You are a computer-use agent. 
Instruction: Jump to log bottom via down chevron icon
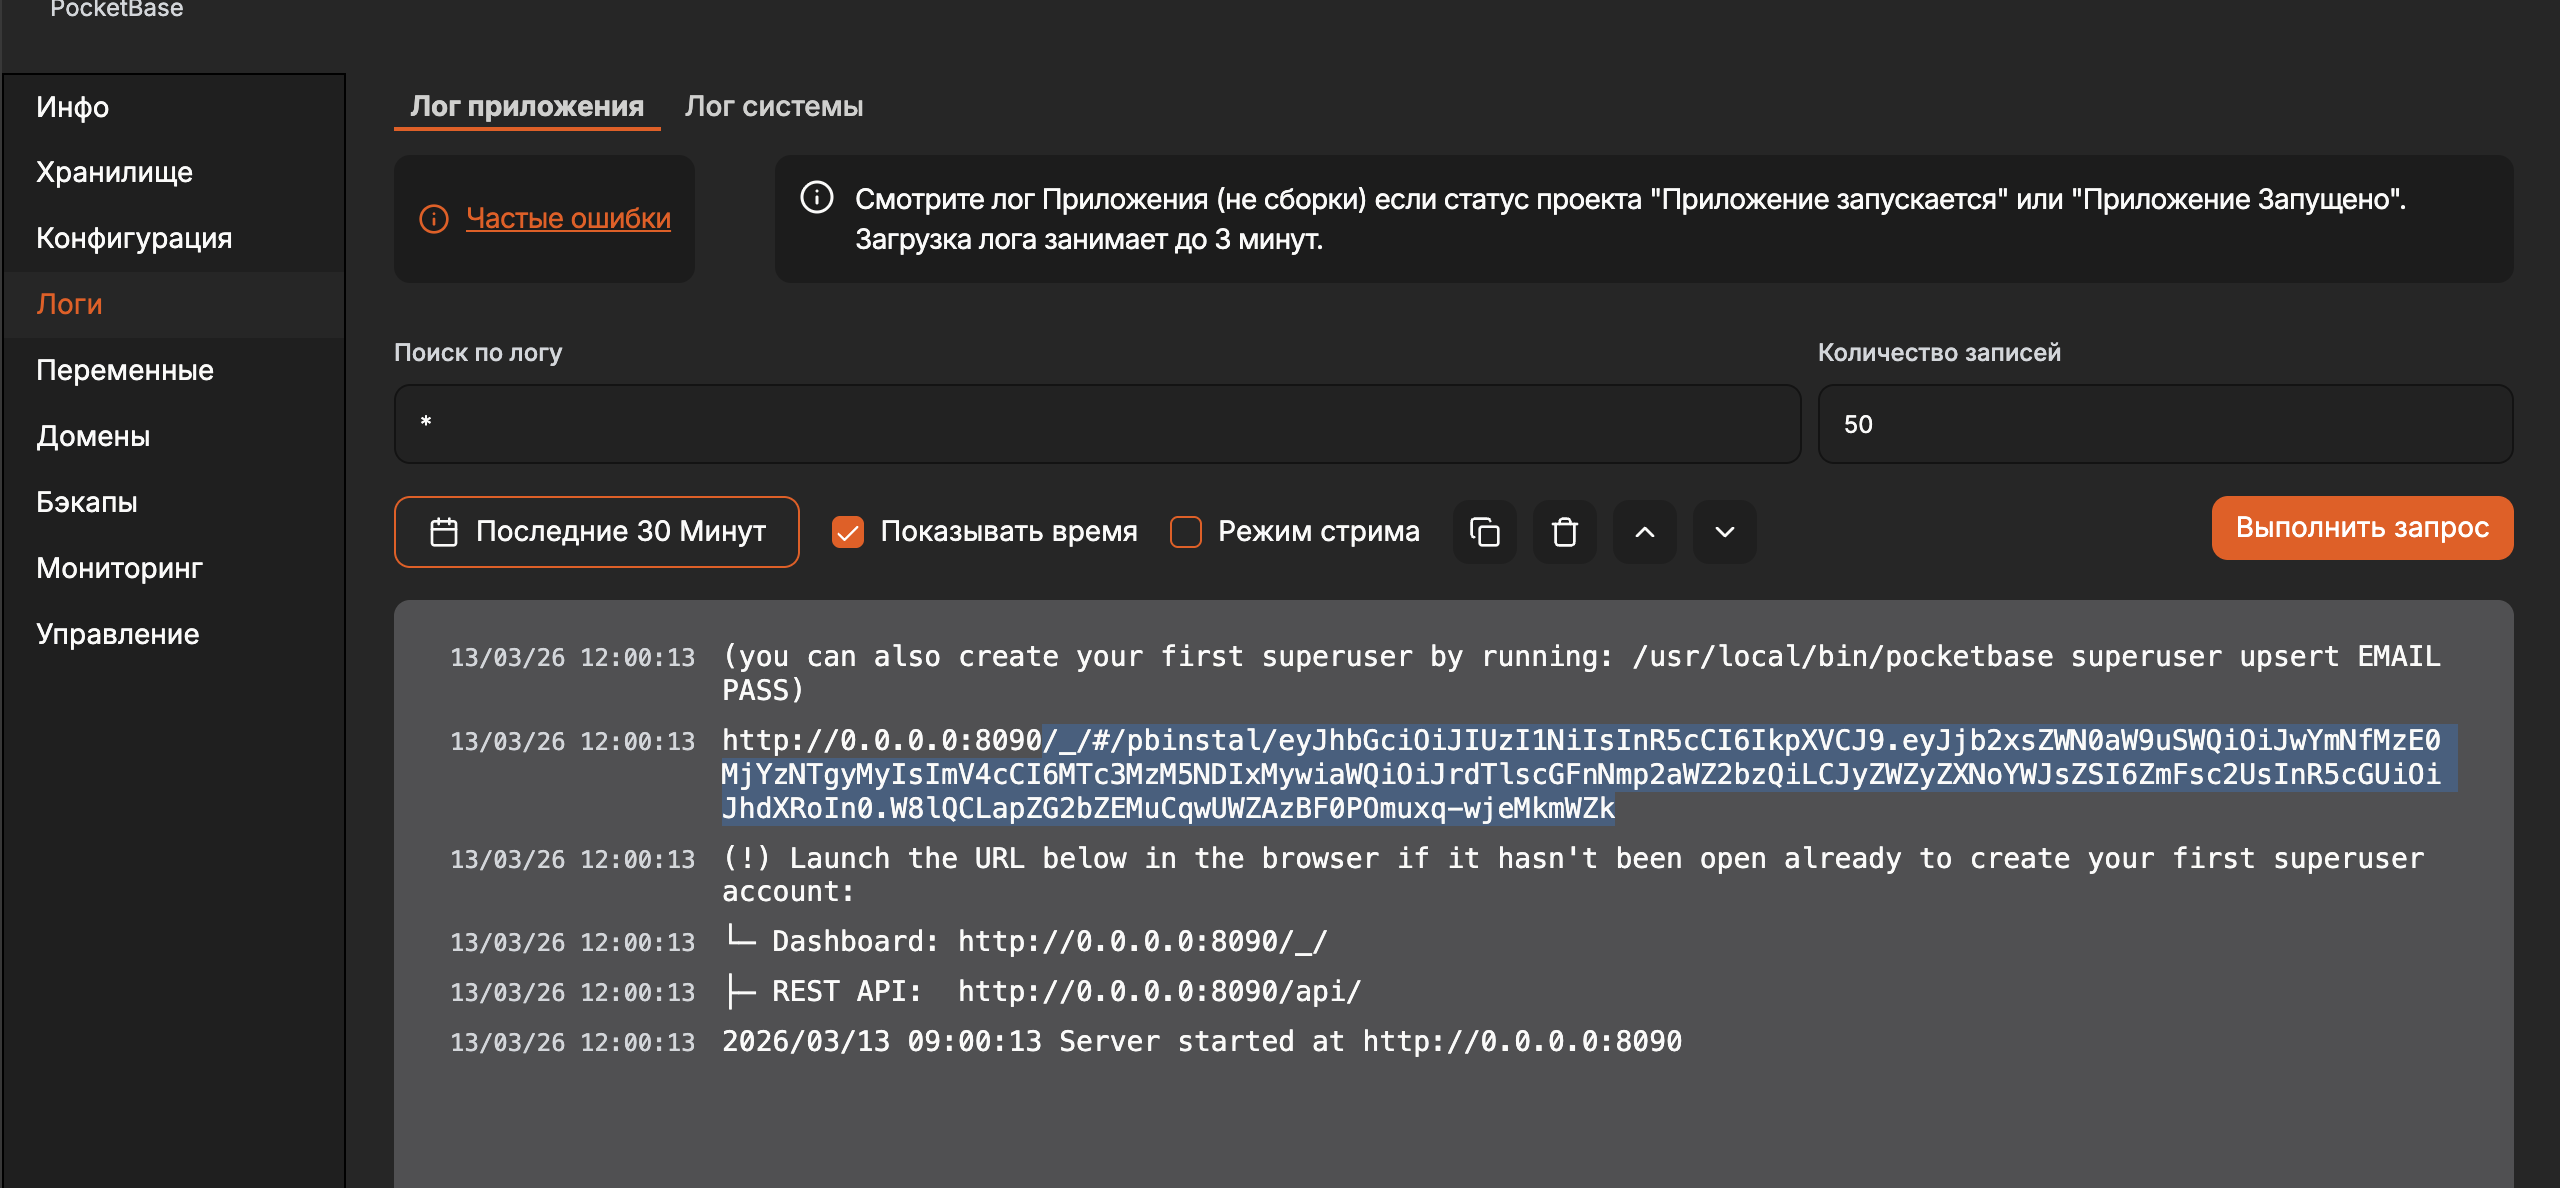1724,531
